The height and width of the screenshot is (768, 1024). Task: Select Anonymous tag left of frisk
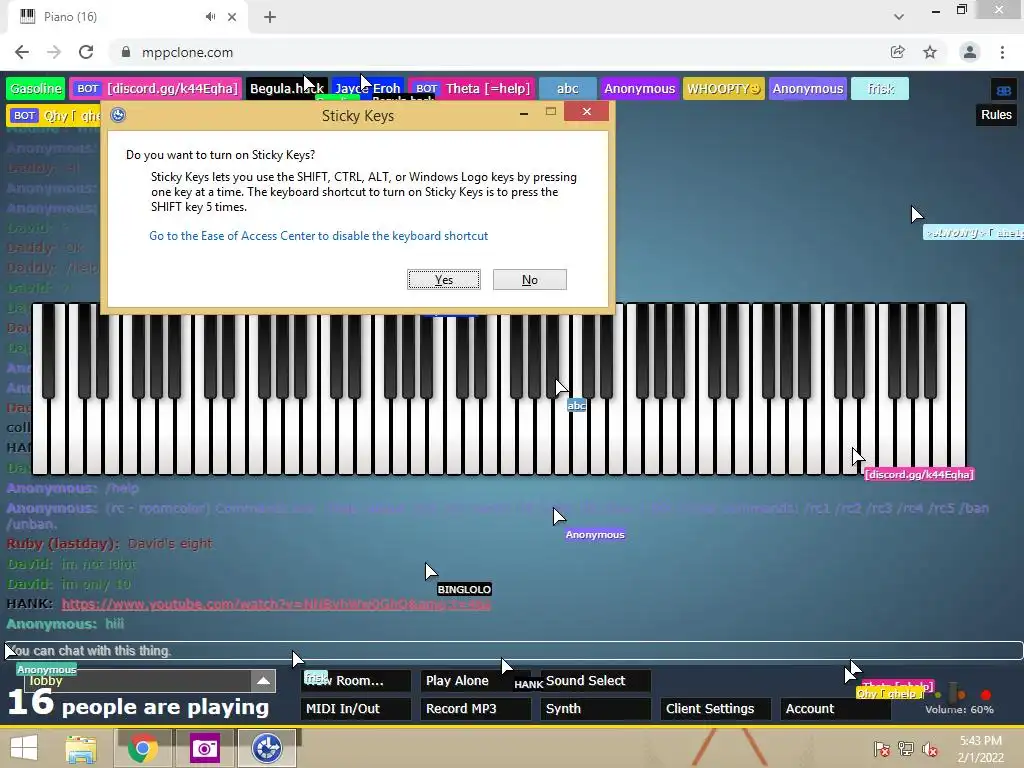(x=808, y=89)
